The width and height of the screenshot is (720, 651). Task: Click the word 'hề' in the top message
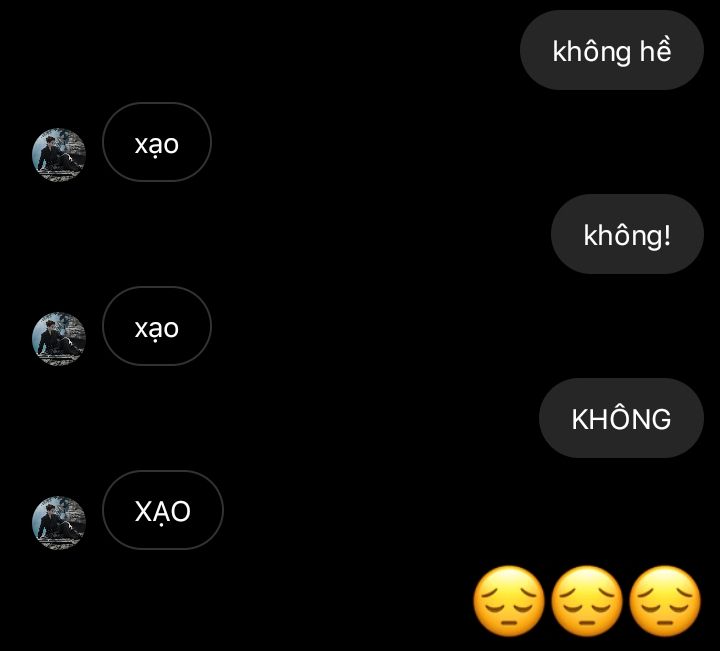656,50
